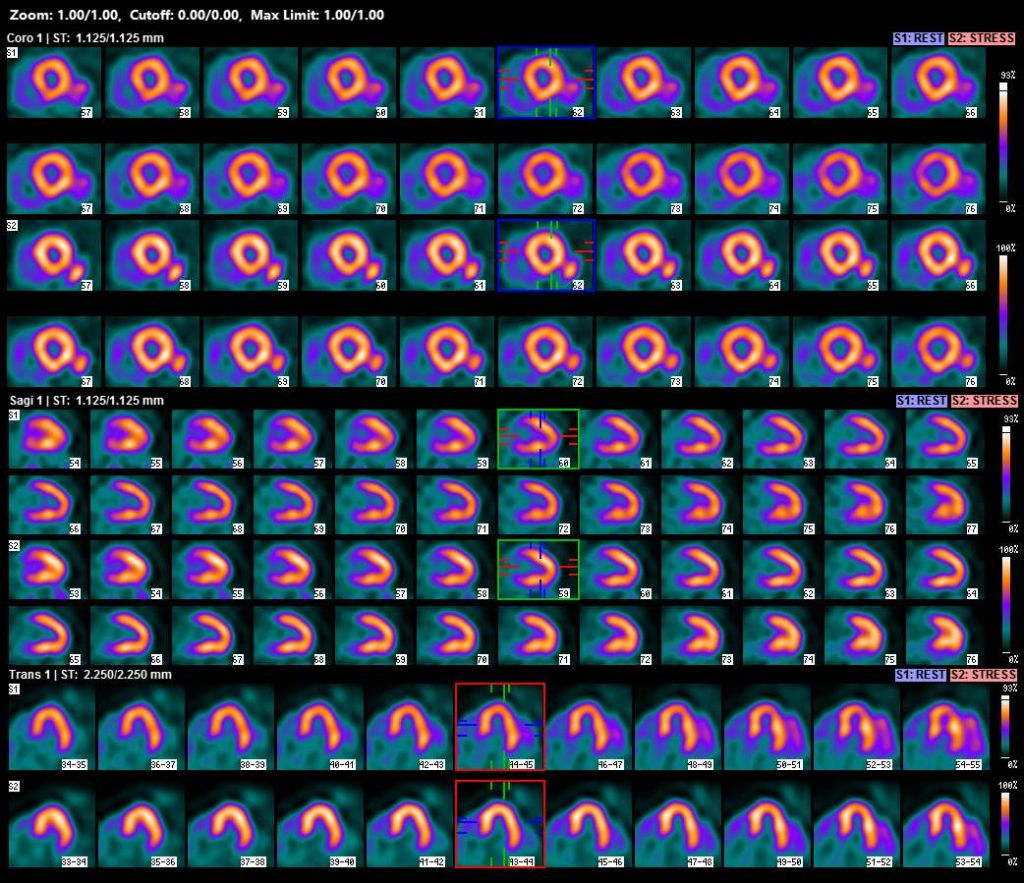Viewport: 1024px width, 883px height.
Task: Click the coronal stress 100% color scale bar
Action: (x=1003, y=317)
